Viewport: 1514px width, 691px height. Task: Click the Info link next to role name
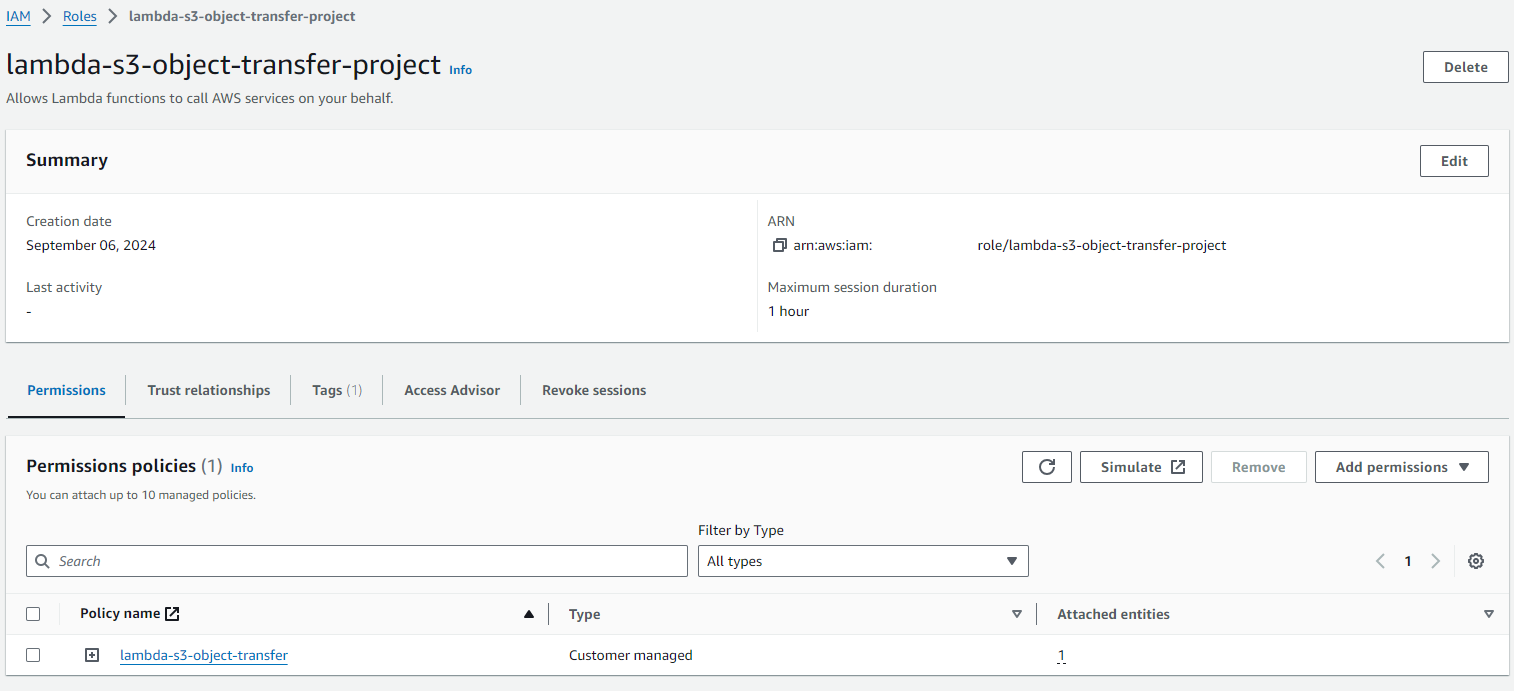pyautogui.click(x=460, y=70)
